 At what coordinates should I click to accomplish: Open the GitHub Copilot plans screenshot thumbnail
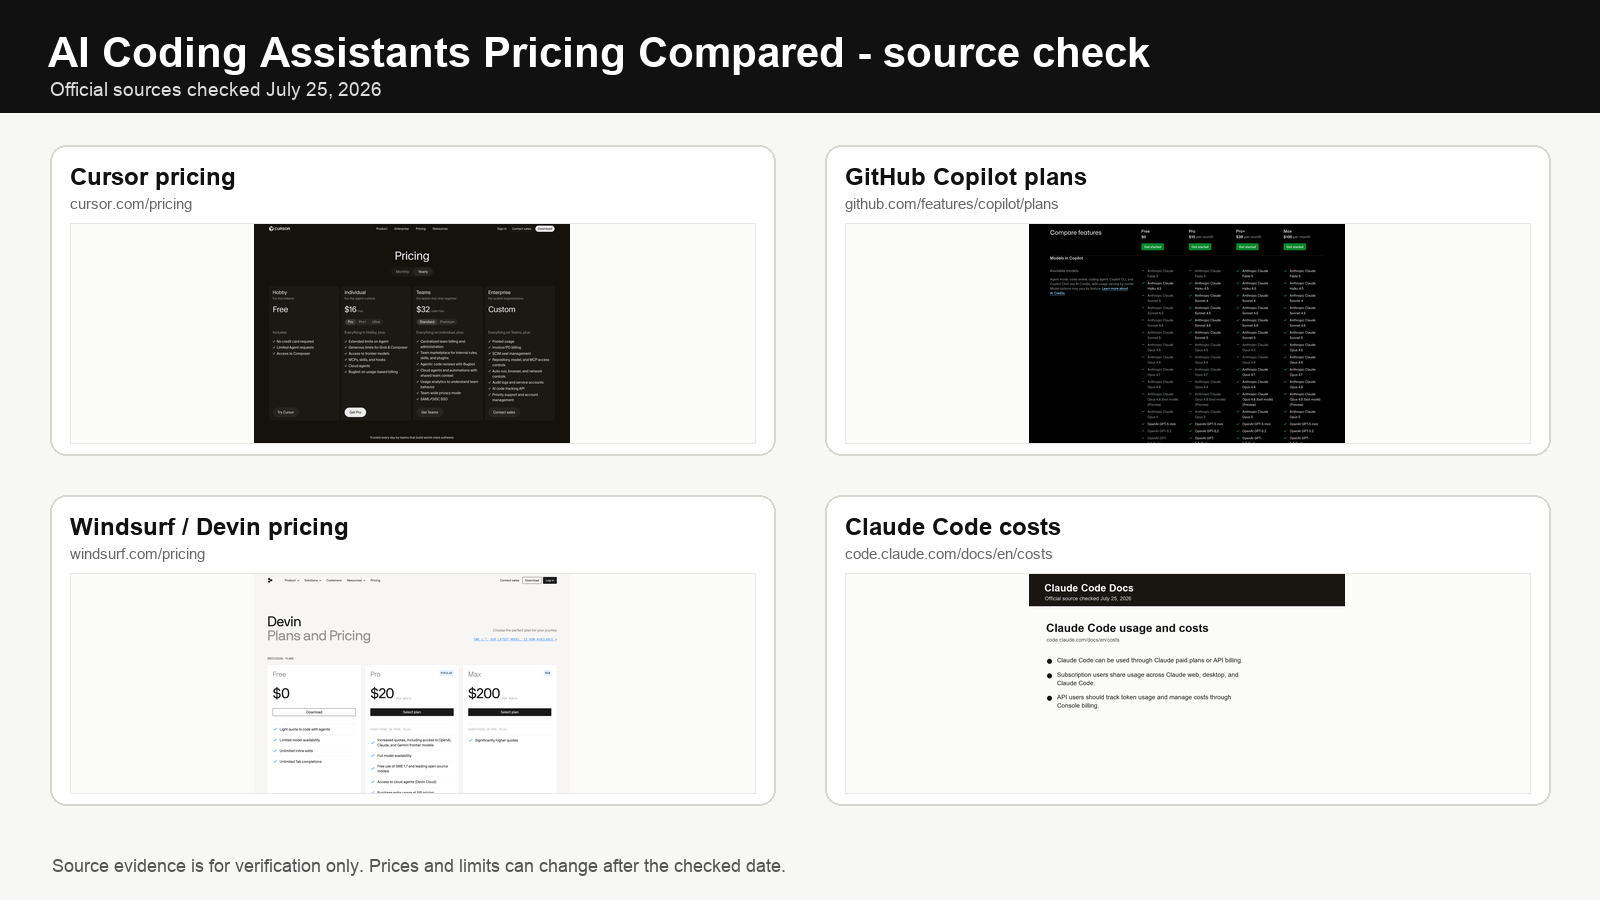[1187, 333]
